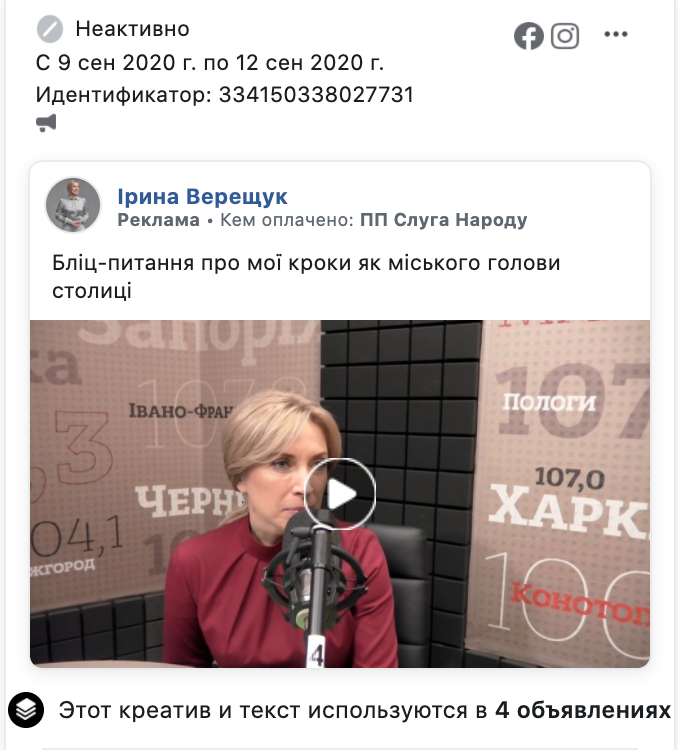Open Ірина Верещук's profile picture
678x750 pixels.
click(x=73, y=205)
